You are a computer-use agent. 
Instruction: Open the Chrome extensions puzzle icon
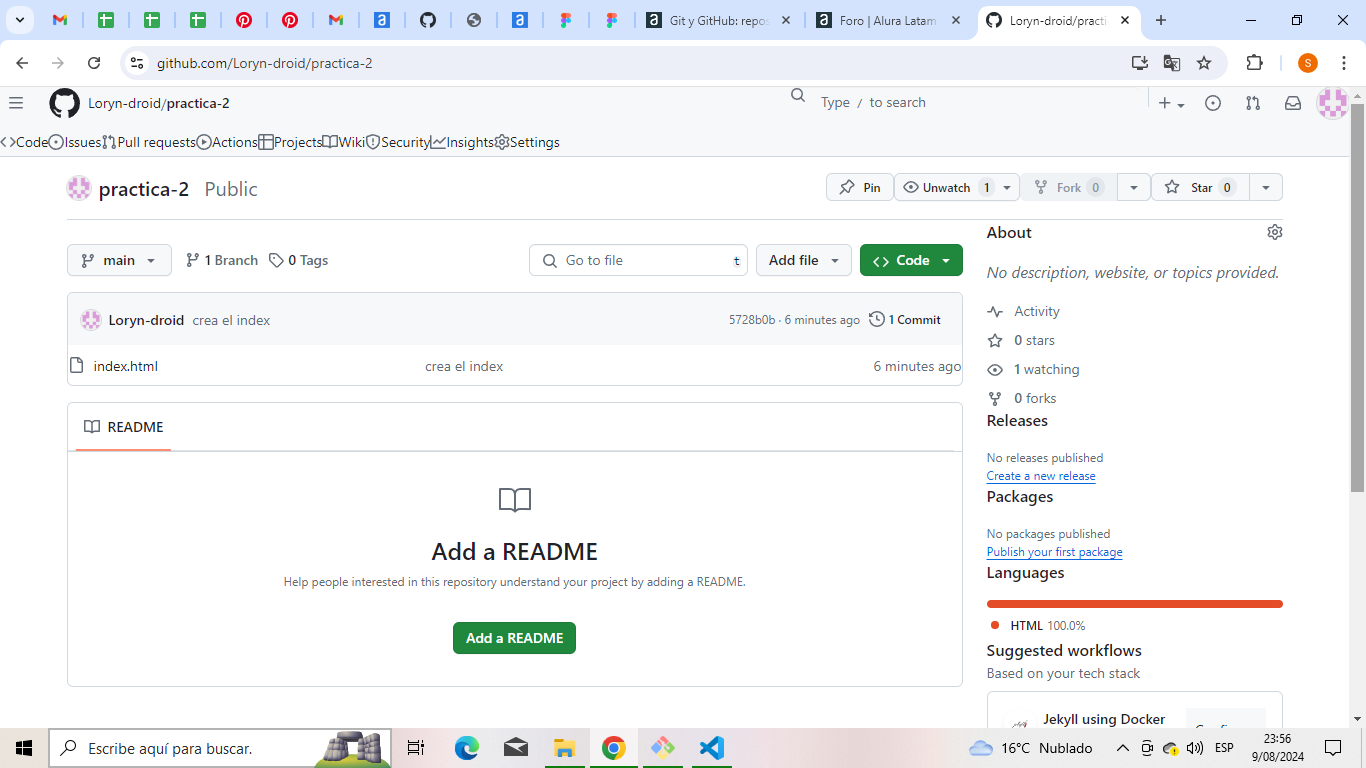point(1254,63)
